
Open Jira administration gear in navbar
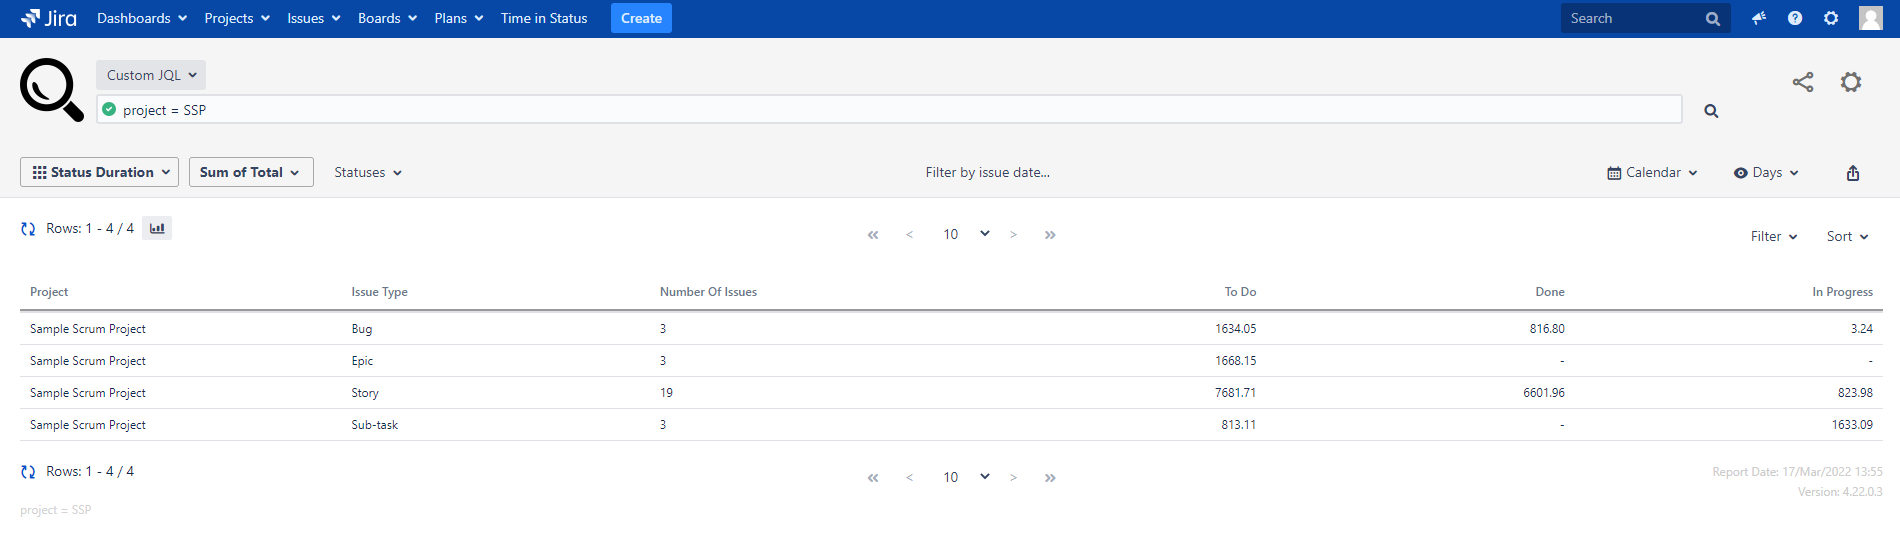pos(1831,18)
